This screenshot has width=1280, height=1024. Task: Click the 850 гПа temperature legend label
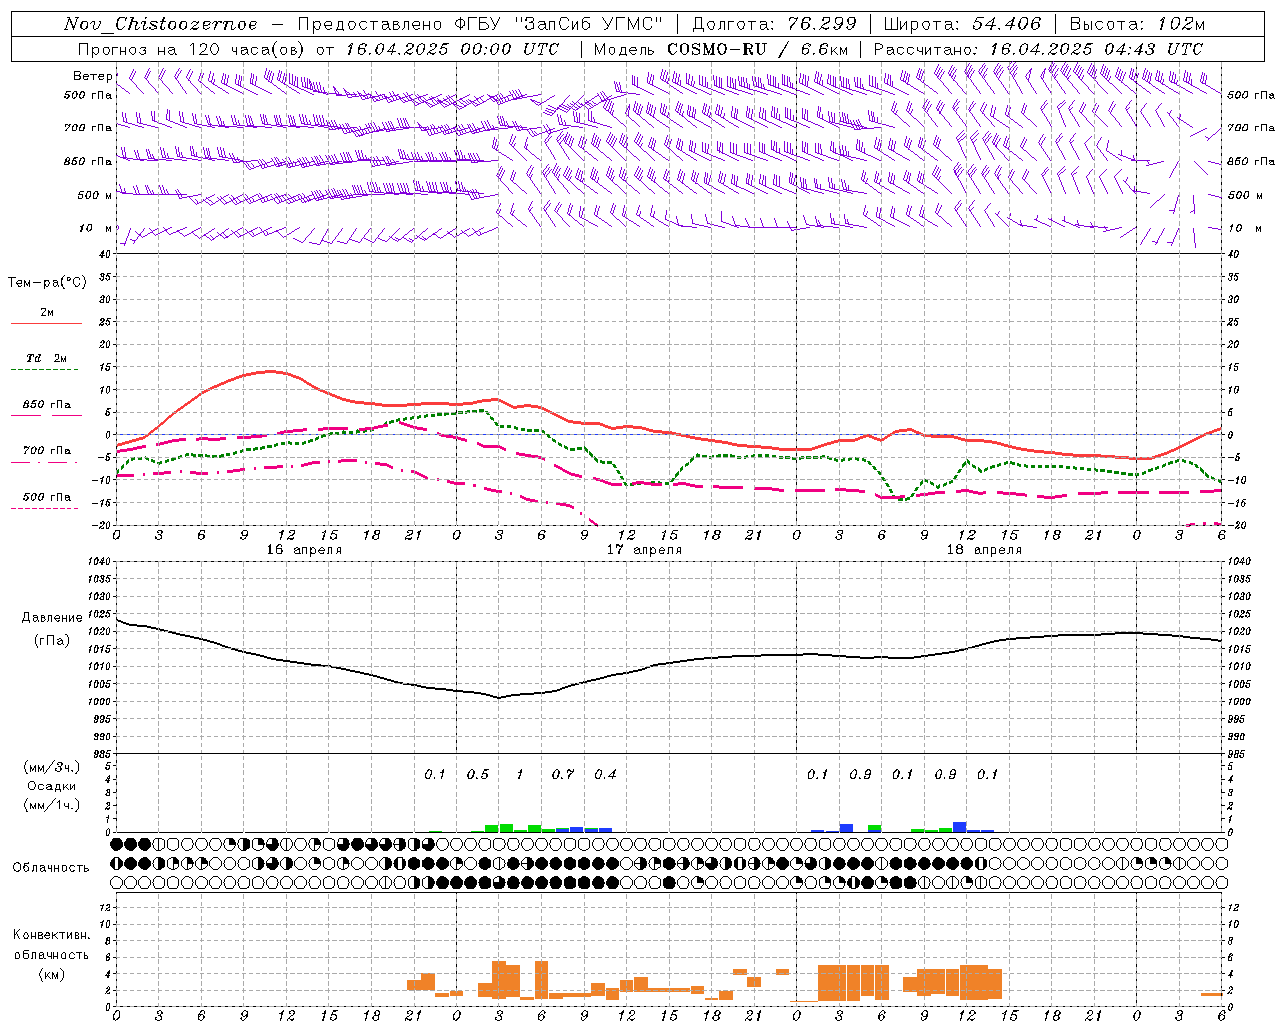click(x=47, y=404)
